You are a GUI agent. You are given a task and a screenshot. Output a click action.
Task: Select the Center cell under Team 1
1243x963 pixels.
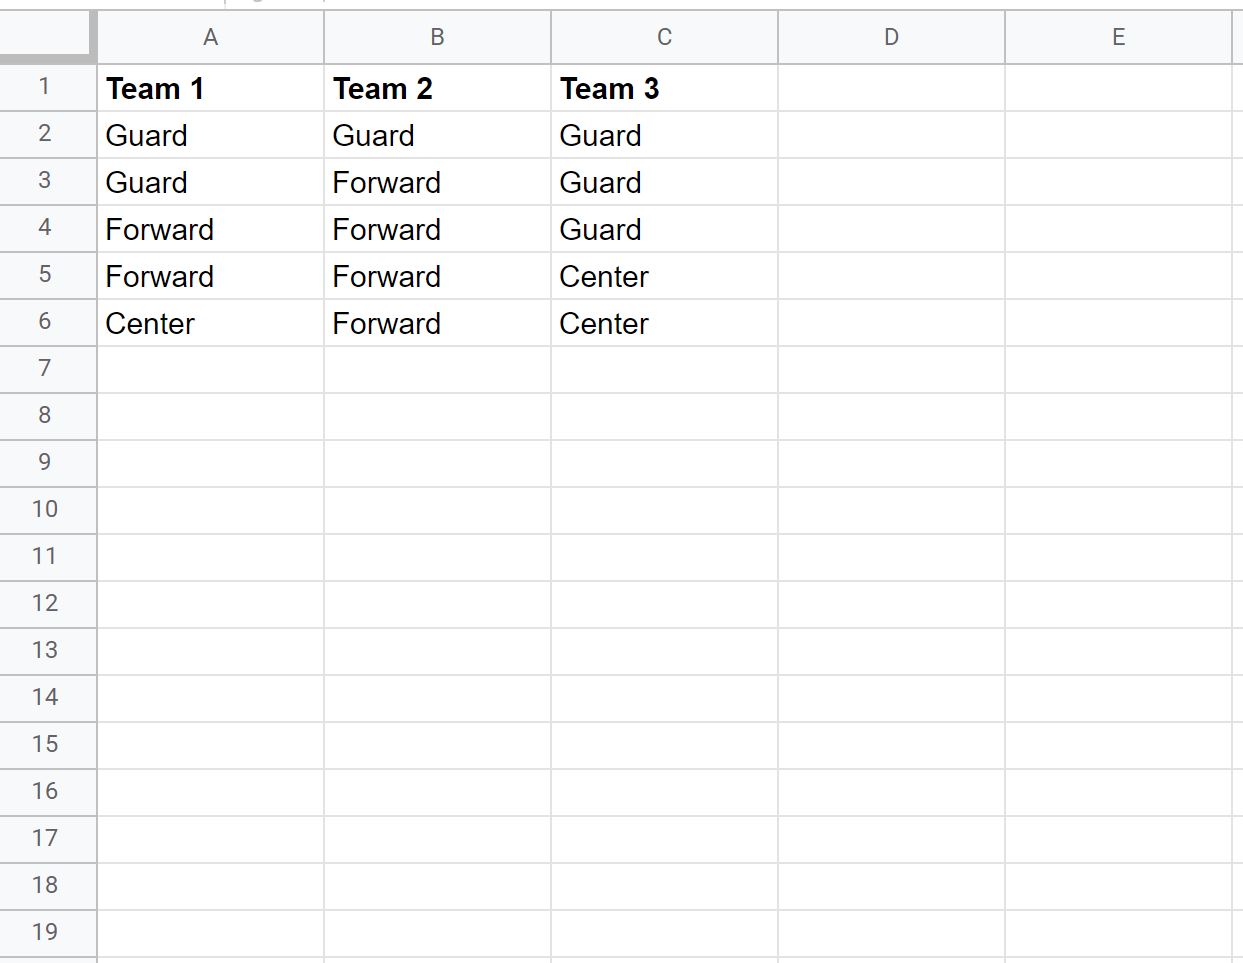(210, 323)
